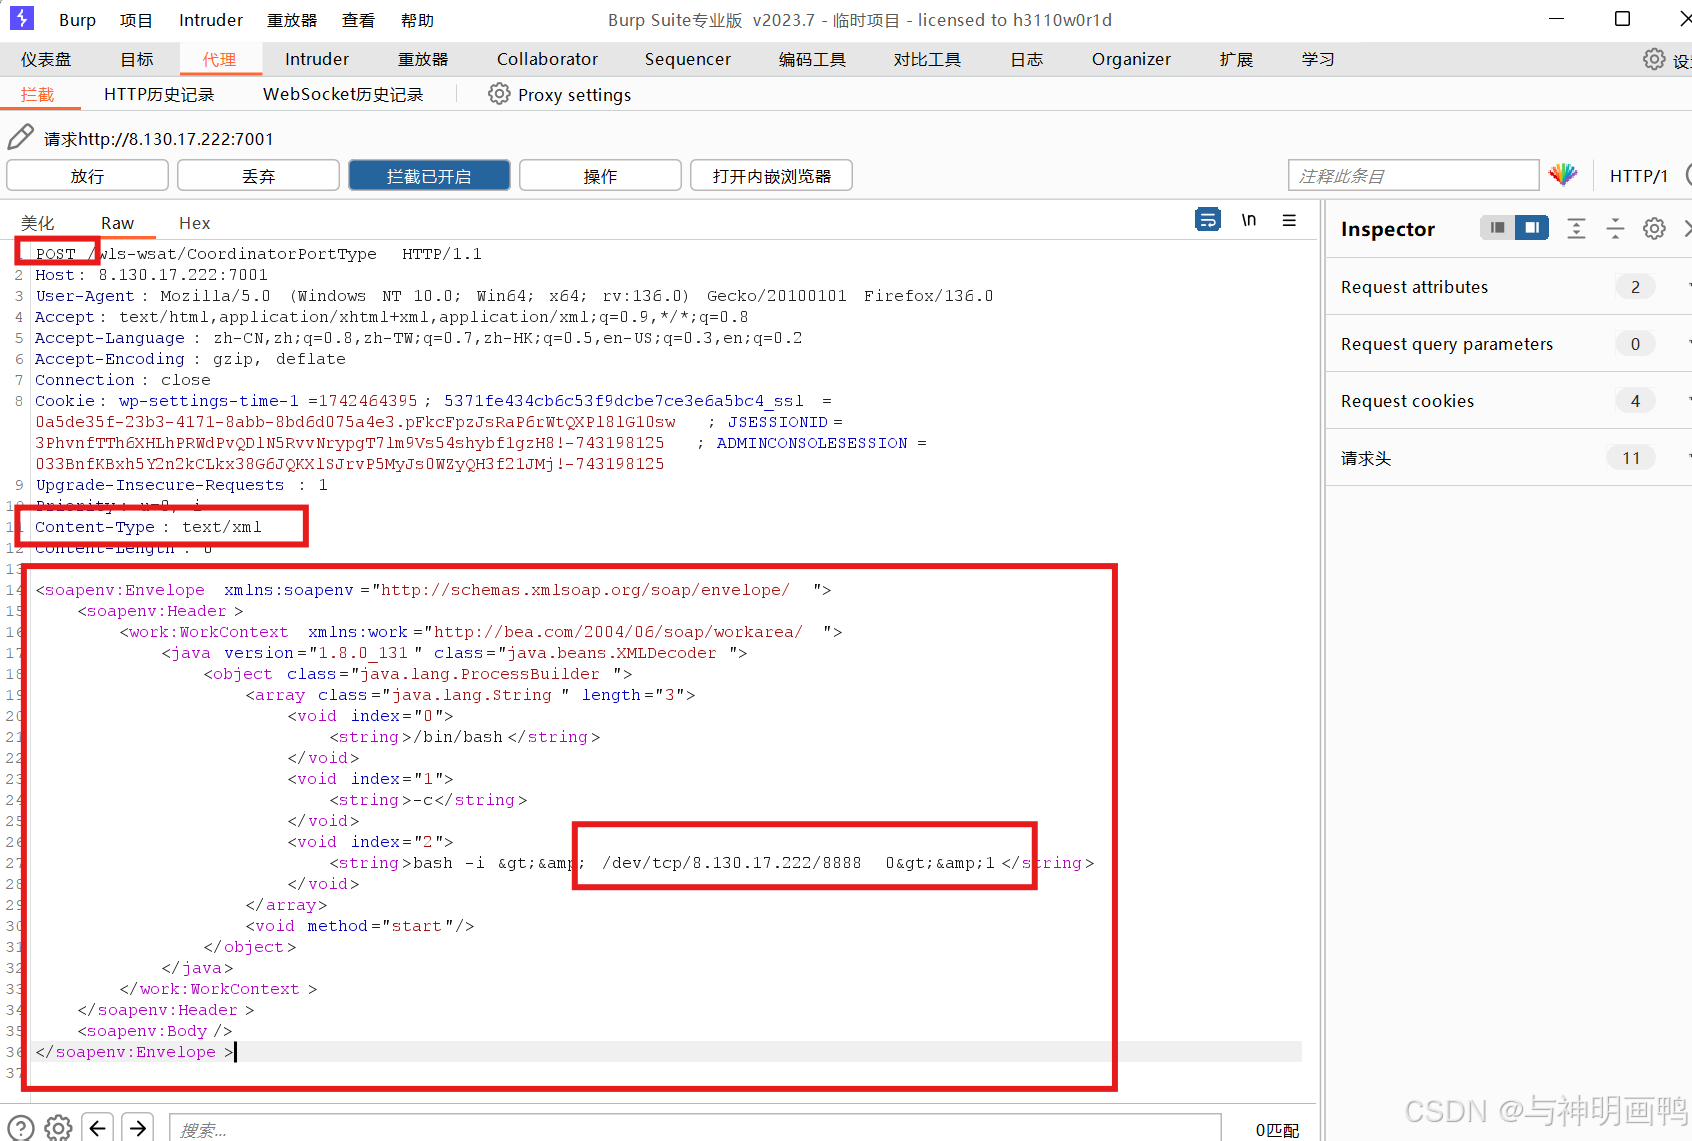
Task: Open the highlight color picker icon
Action: (x=1563, y=175)
